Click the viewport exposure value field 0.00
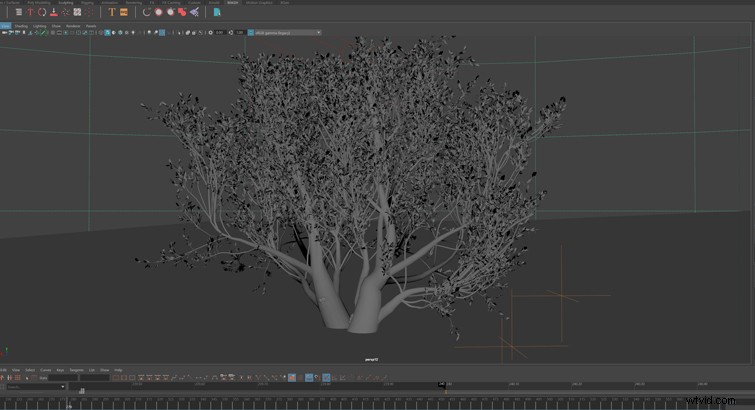Screen dimensions: 755x410 tap(220, 33)
